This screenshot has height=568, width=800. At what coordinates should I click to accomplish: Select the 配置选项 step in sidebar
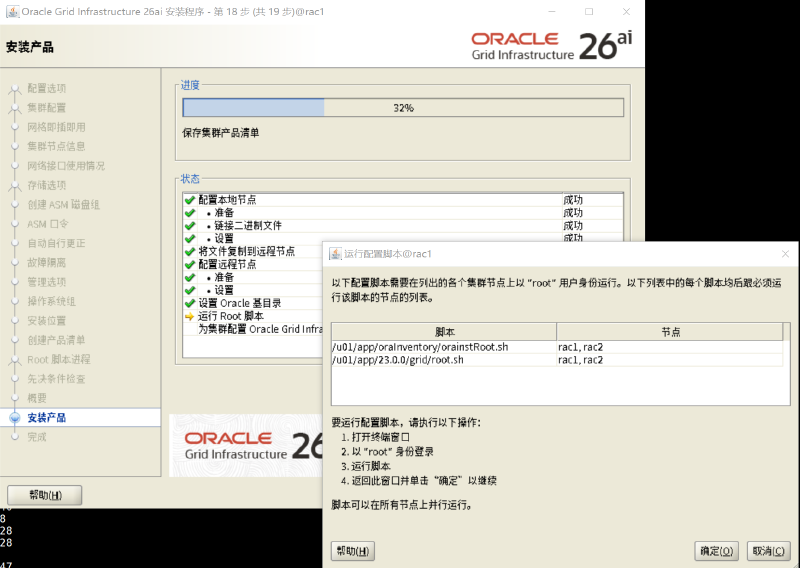click(x=46, y=88)
